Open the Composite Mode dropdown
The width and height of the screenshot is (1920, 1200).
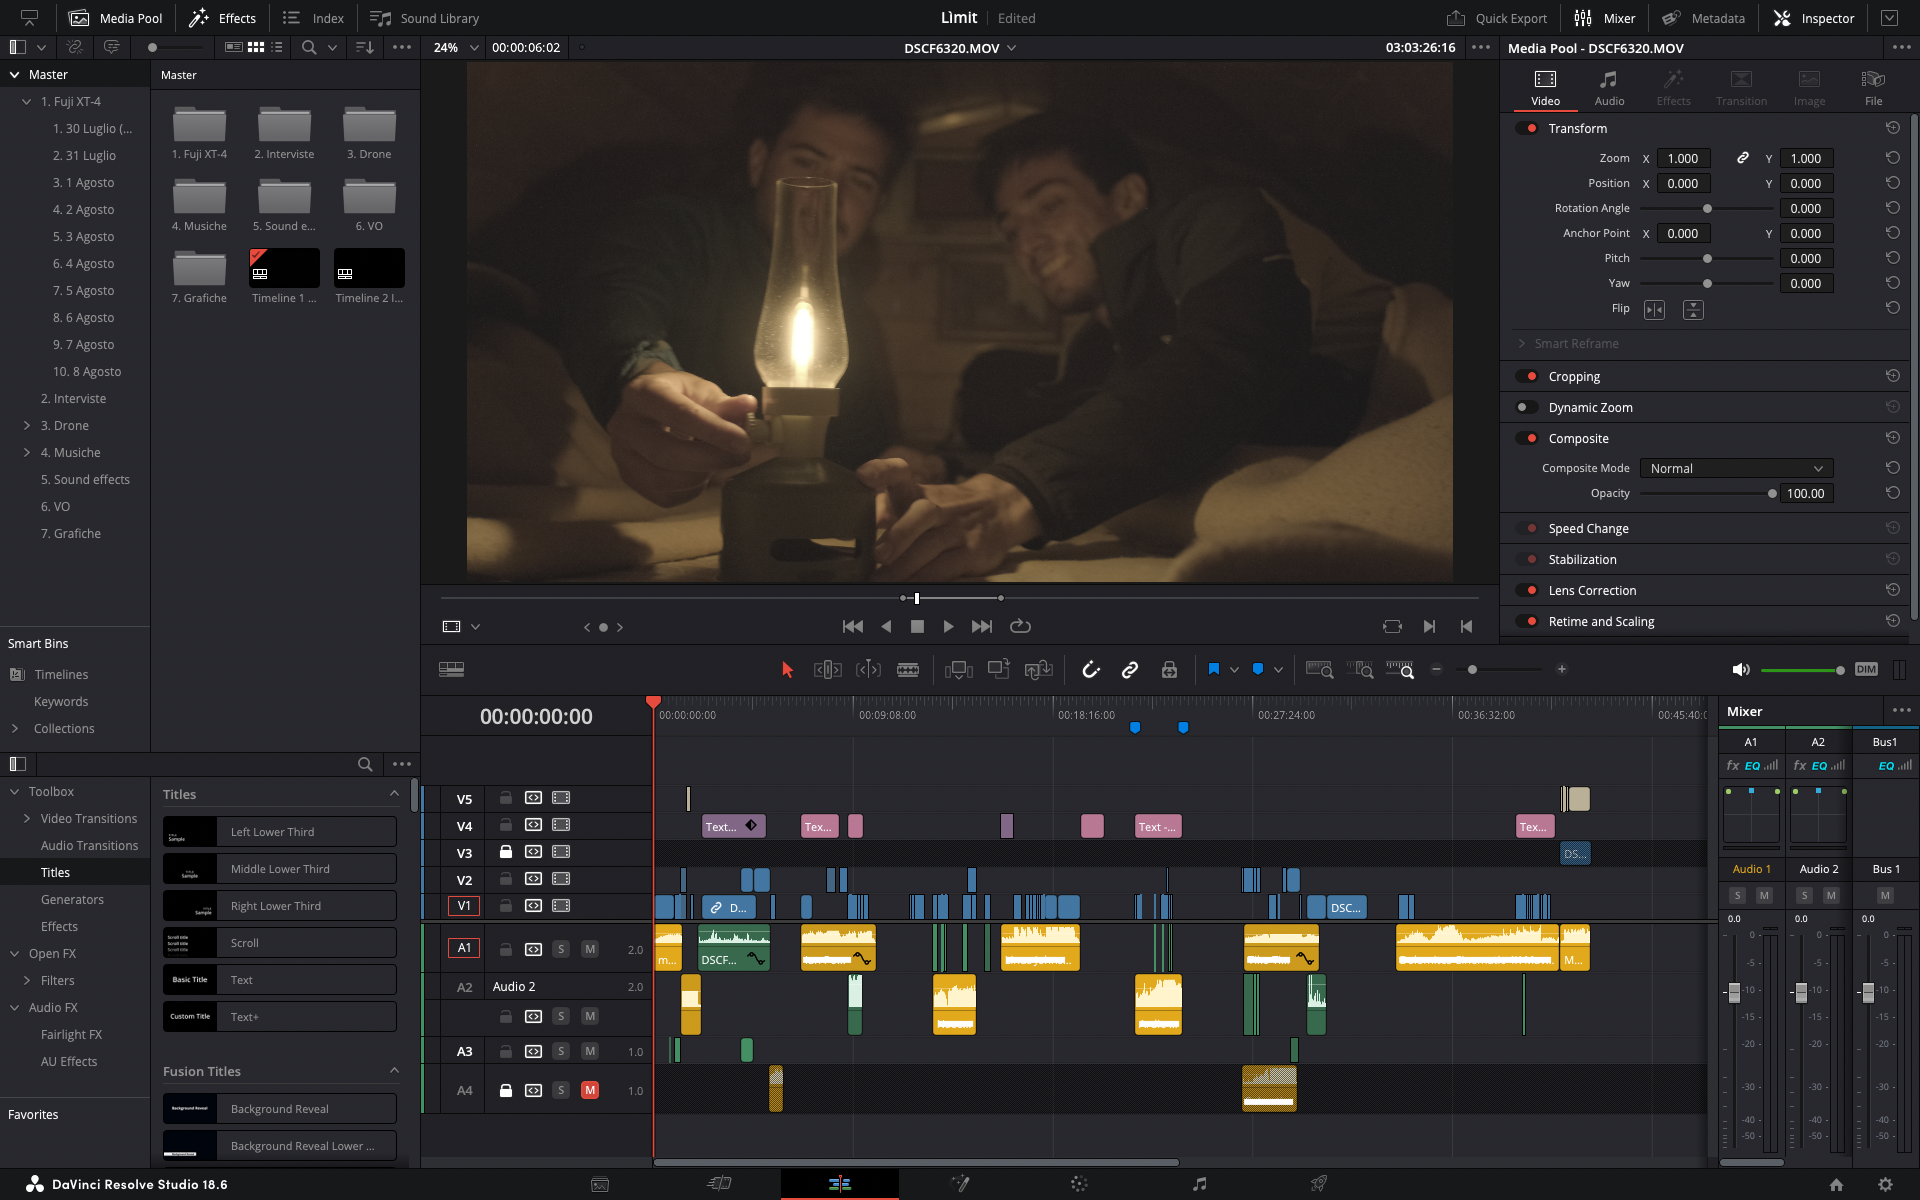pos(1736,469)
